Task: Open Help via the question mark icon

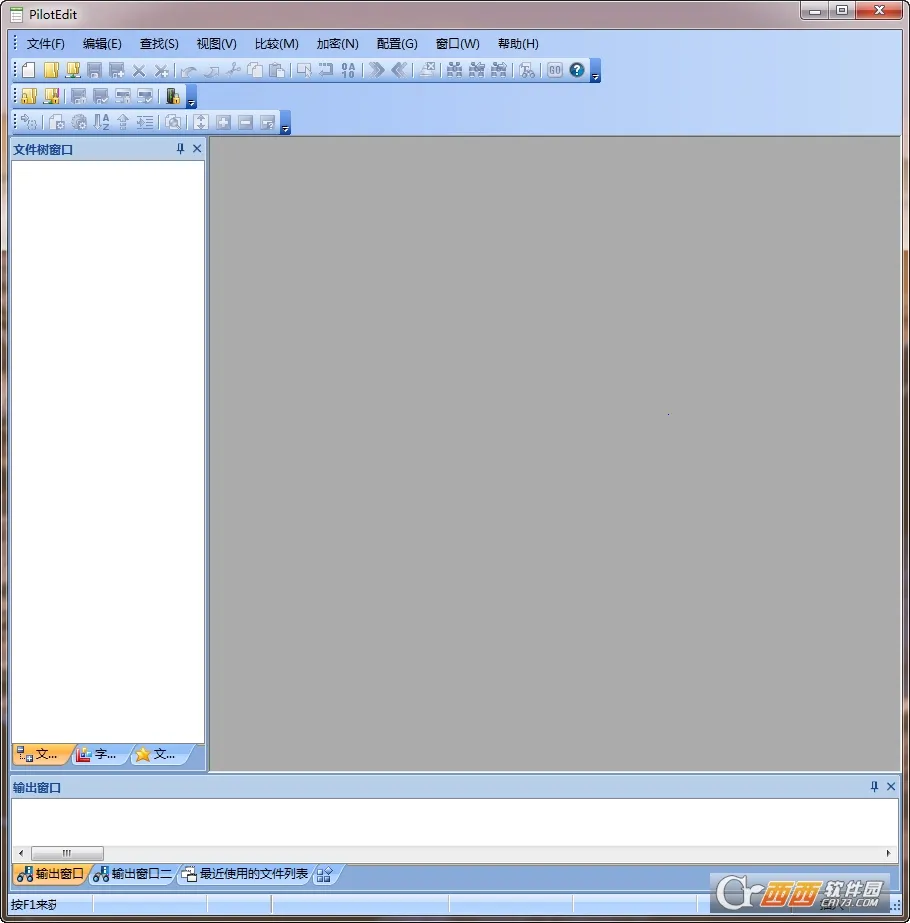Action: pyautogui.click(x=576, y=70)
